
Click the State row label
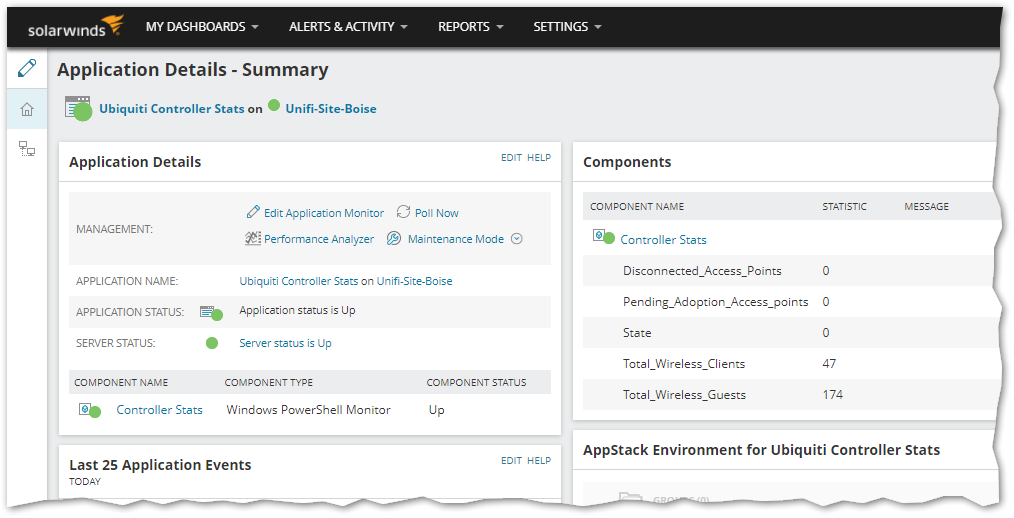[637, 333]
